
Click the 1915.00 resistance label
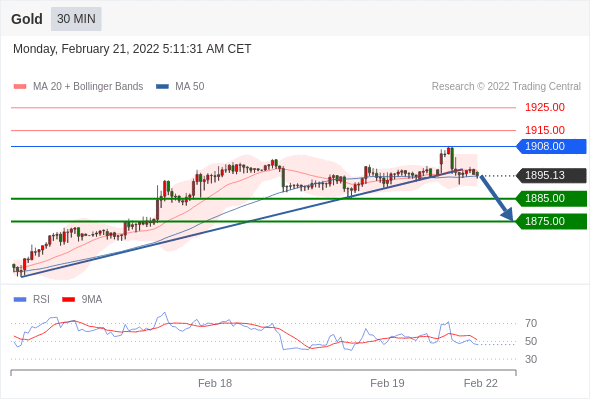[x=545, y=130]
